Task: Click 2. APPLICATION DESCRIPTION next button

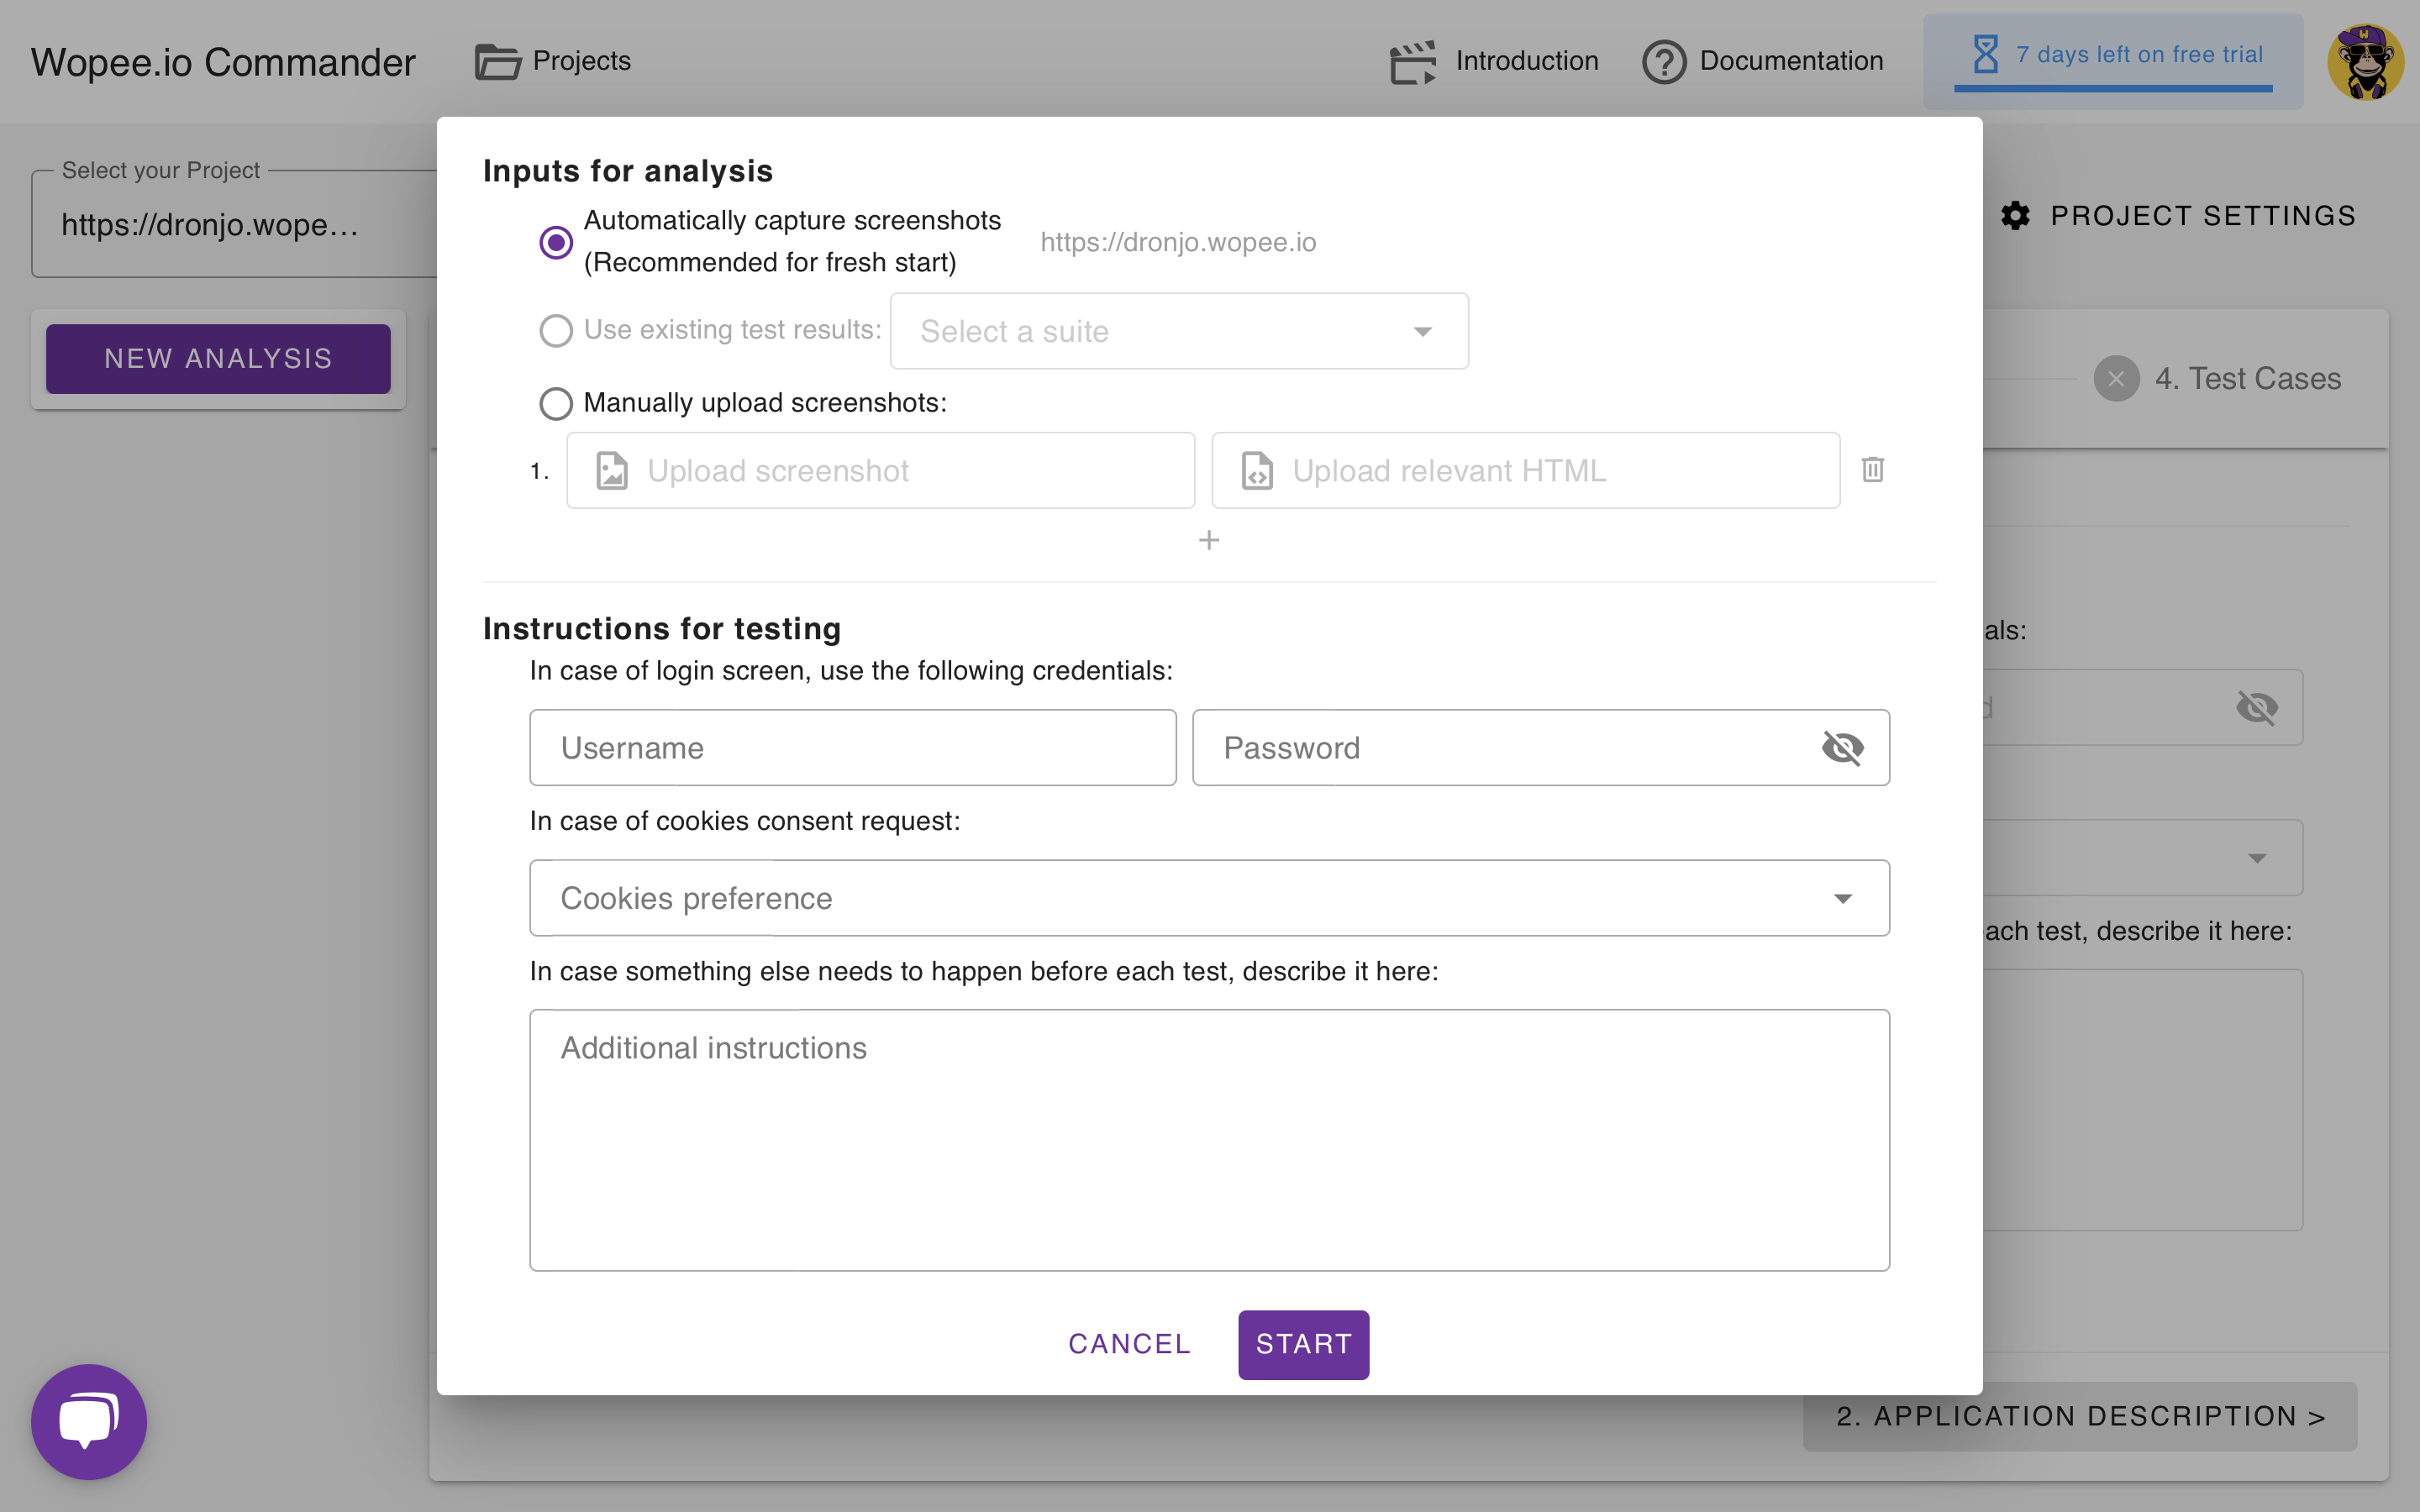Action: 2080,1416
